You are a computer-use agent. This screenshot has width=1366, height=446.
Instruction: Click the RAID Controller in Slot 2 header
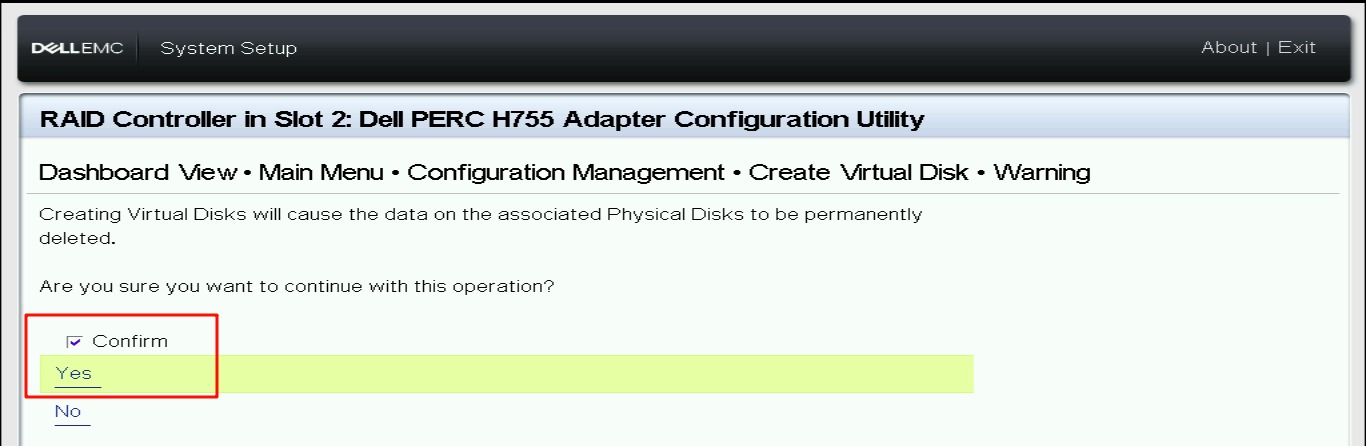(x=196, y=120)
